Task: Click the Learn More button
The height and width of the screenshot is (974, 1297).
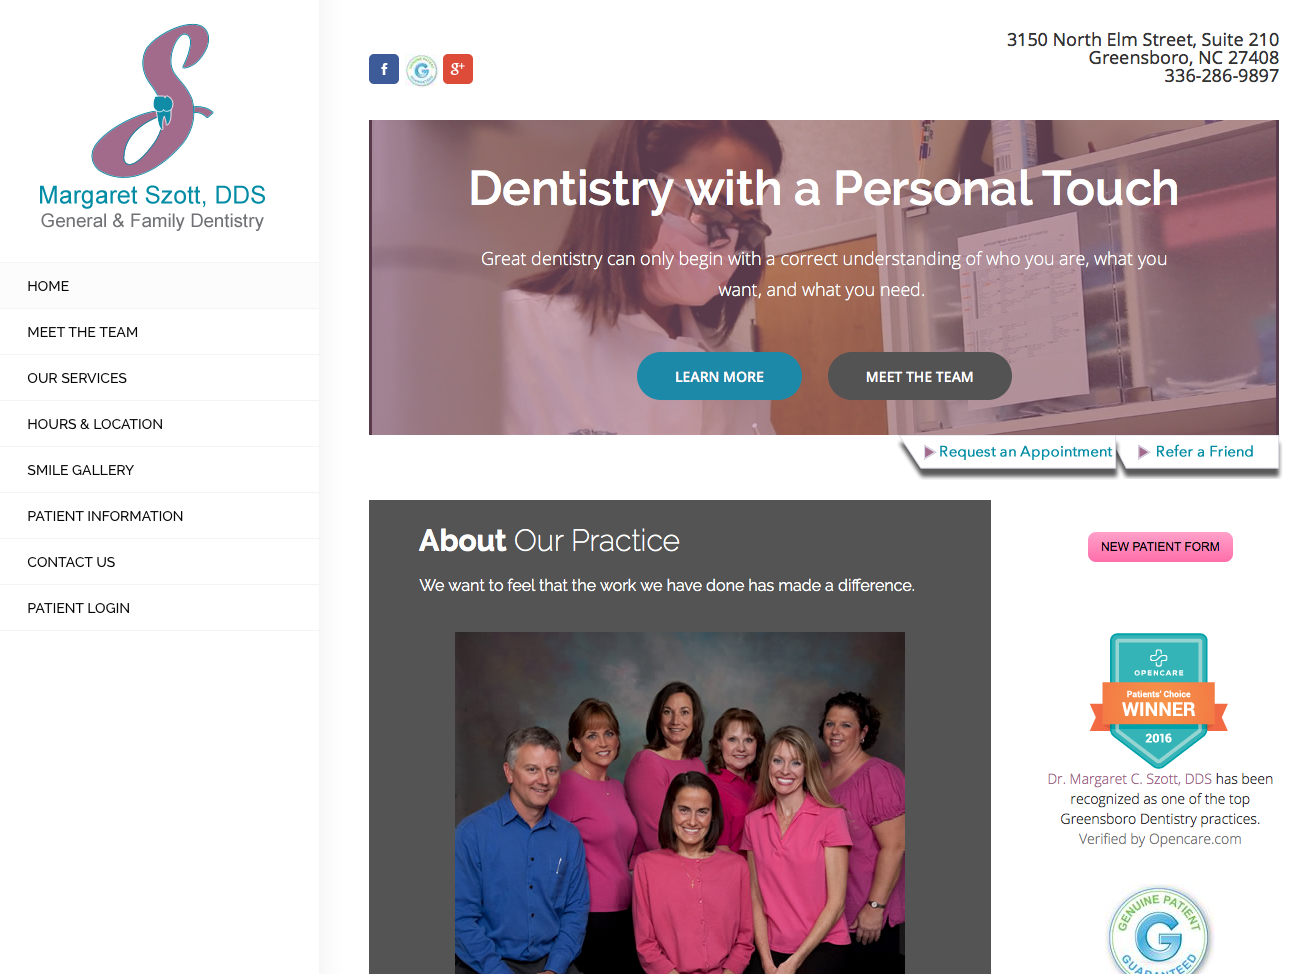Action: click(x=719, y=376)
